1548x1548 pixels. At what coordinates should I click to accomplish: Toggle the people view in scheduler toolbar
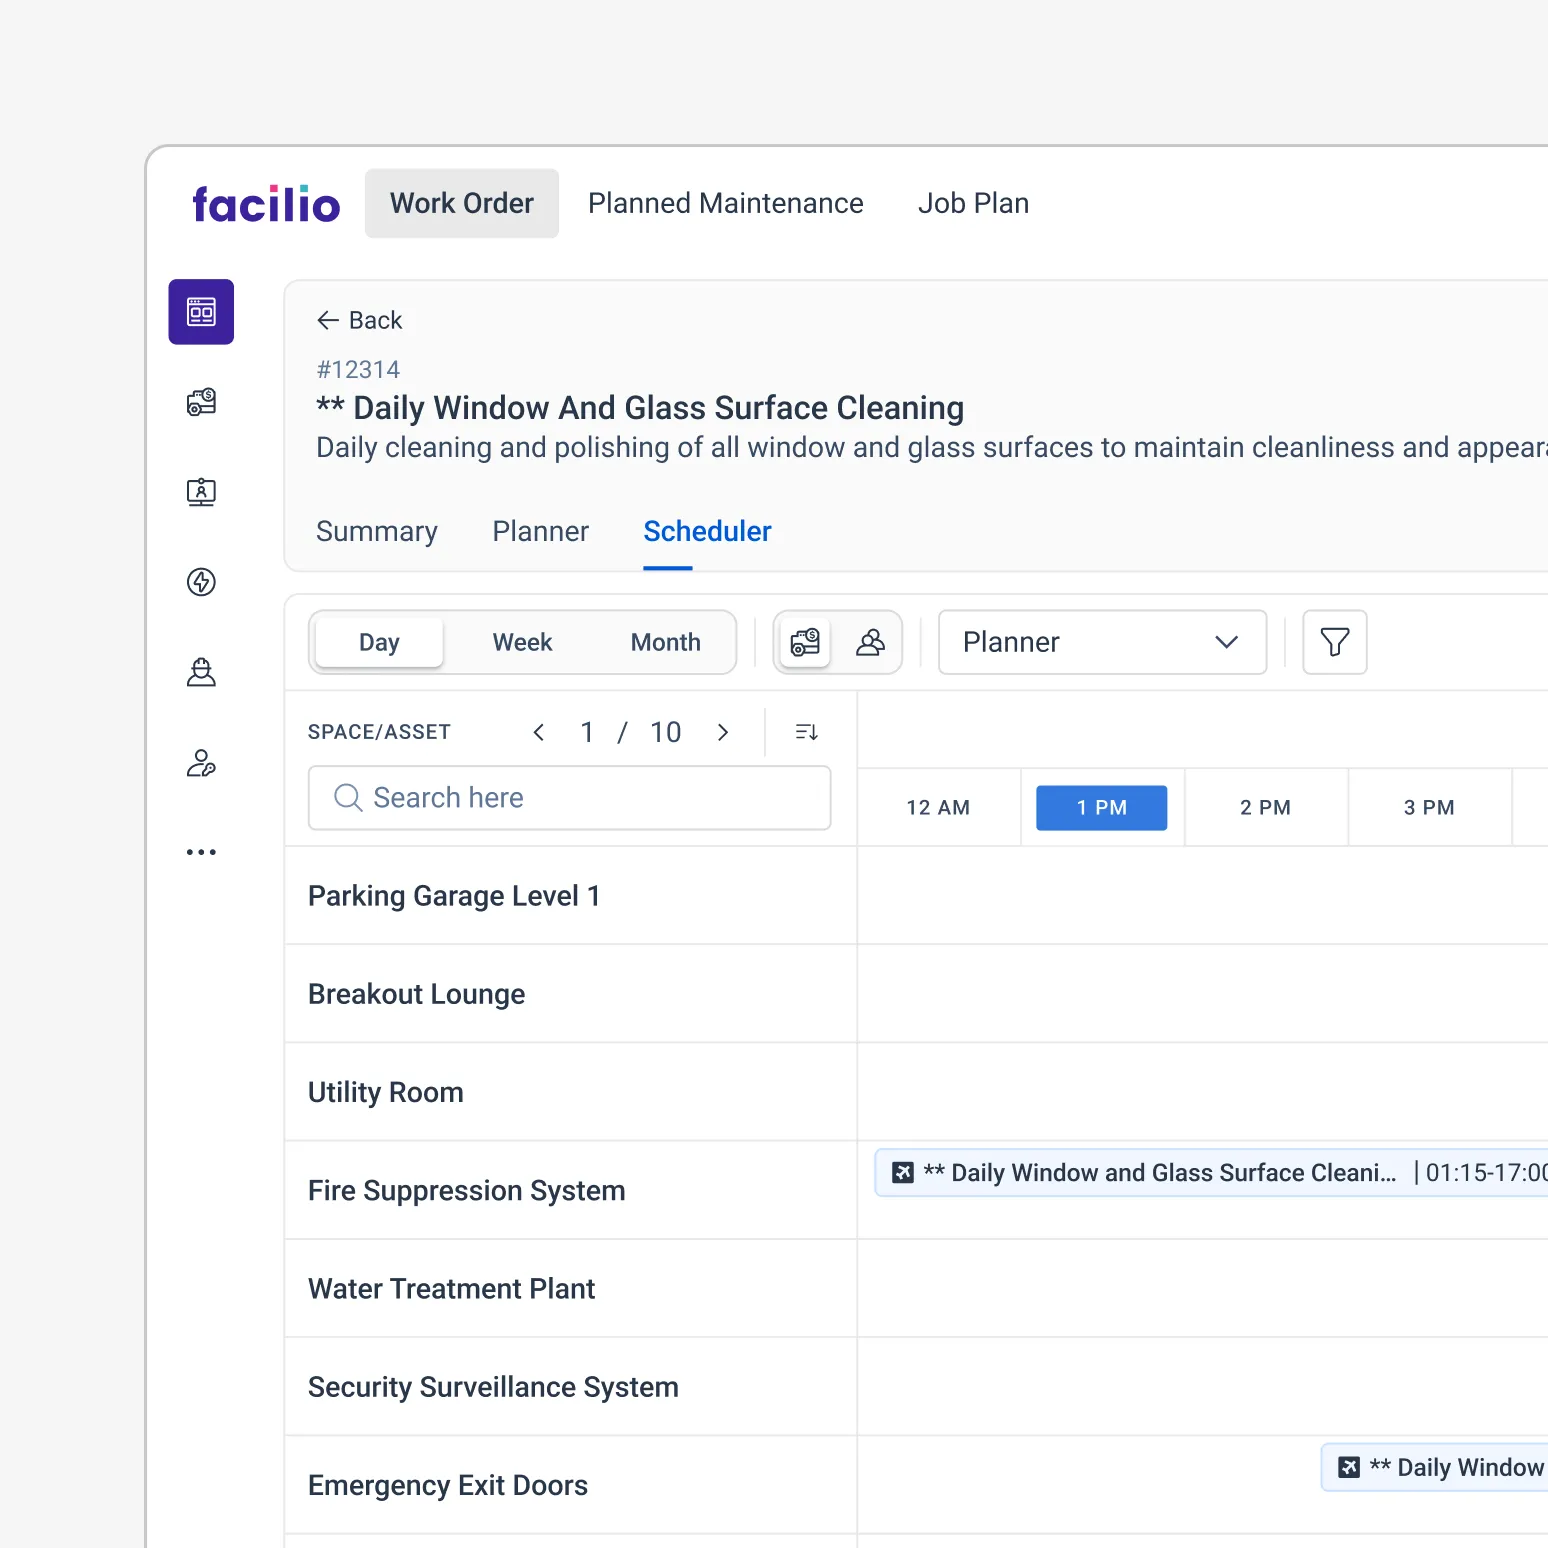click(x=869, y=642)
